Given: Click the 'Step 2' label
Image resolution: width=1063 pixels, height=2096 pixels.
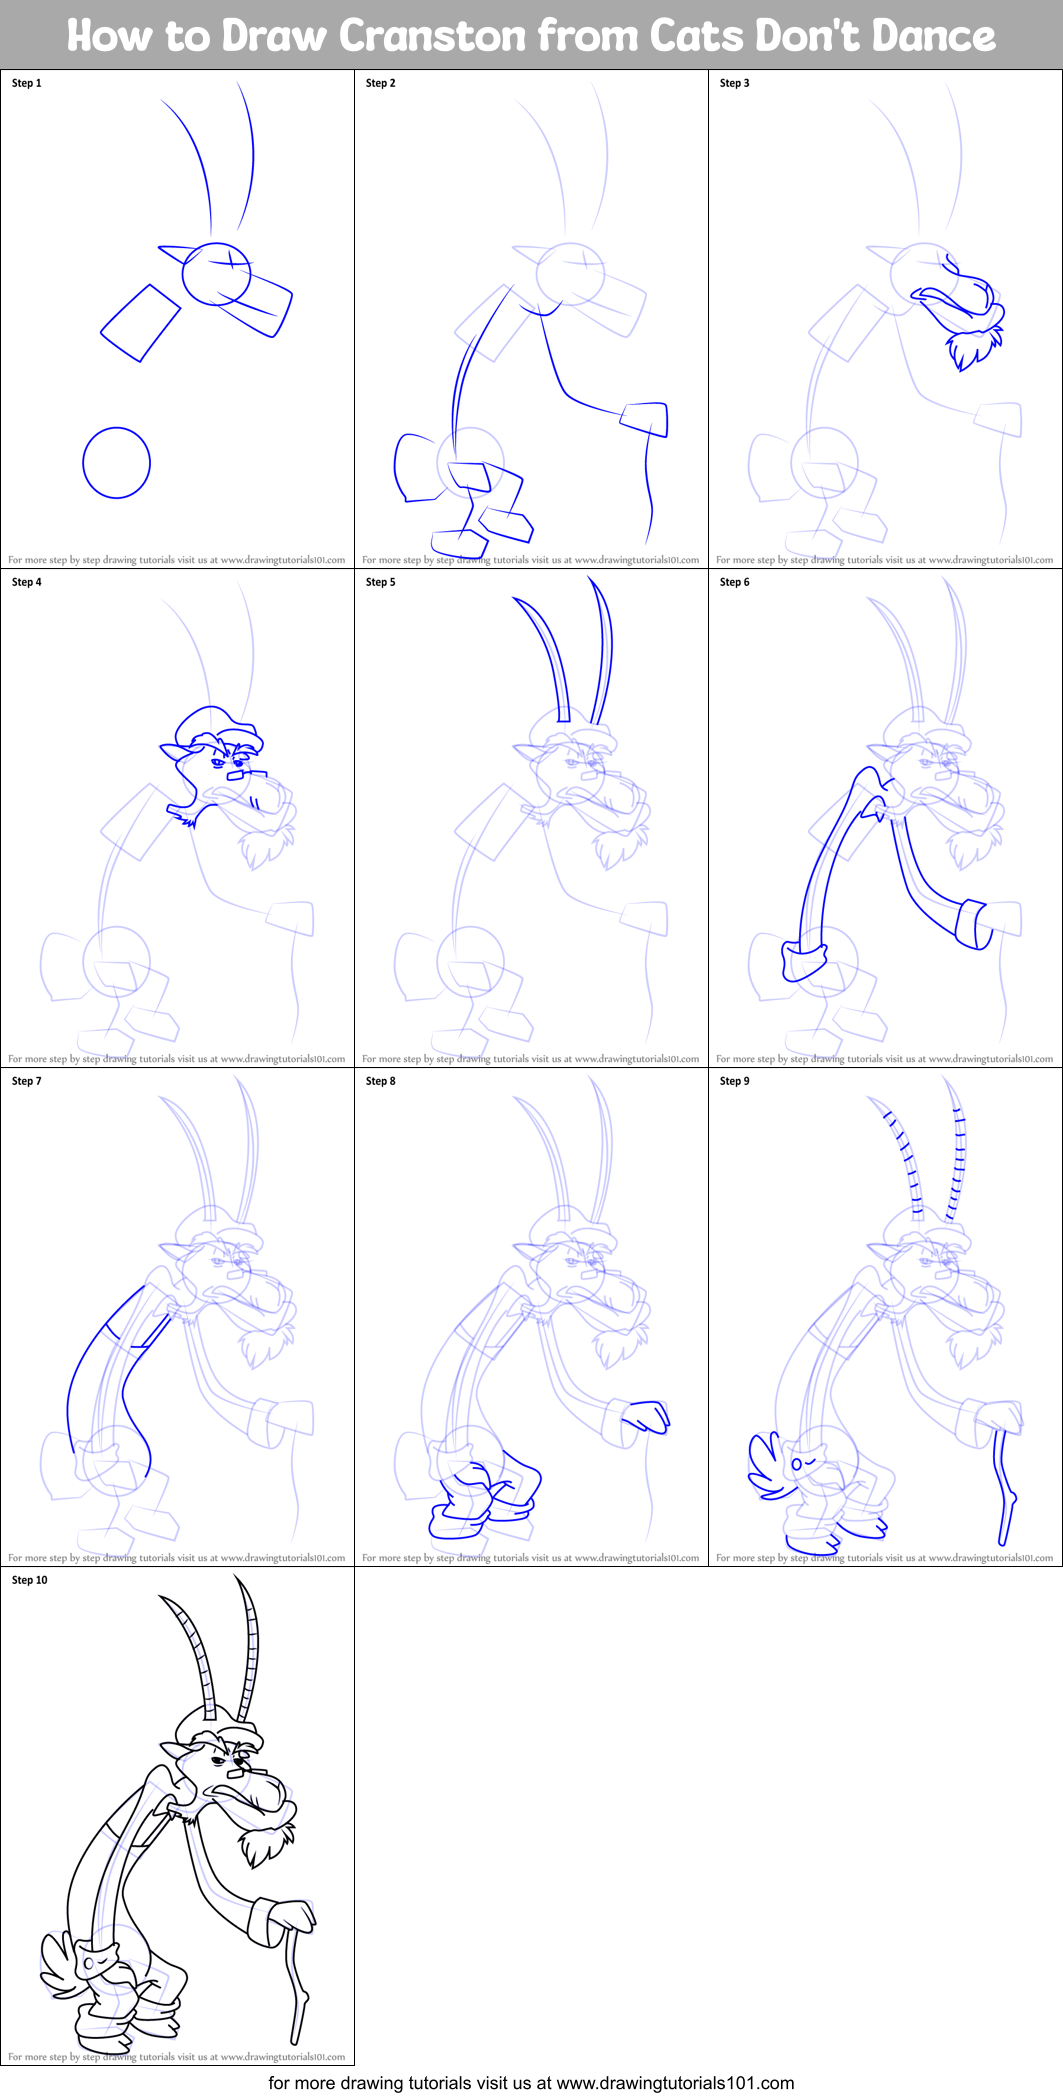Looking at the screenshot, I should (381, 83).
